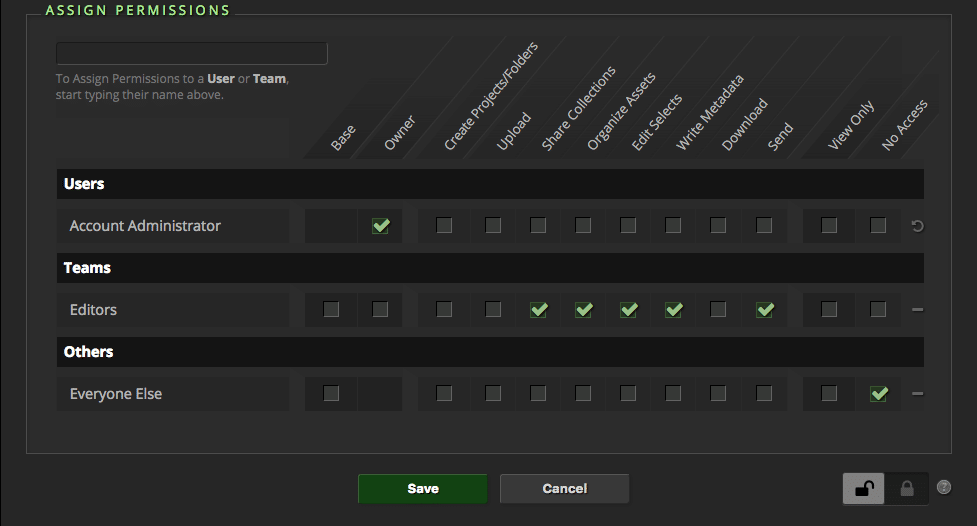This screenshot has width=977, height=526.
Task: Enable Base permission for Editors team
Action: pos(331,310)
